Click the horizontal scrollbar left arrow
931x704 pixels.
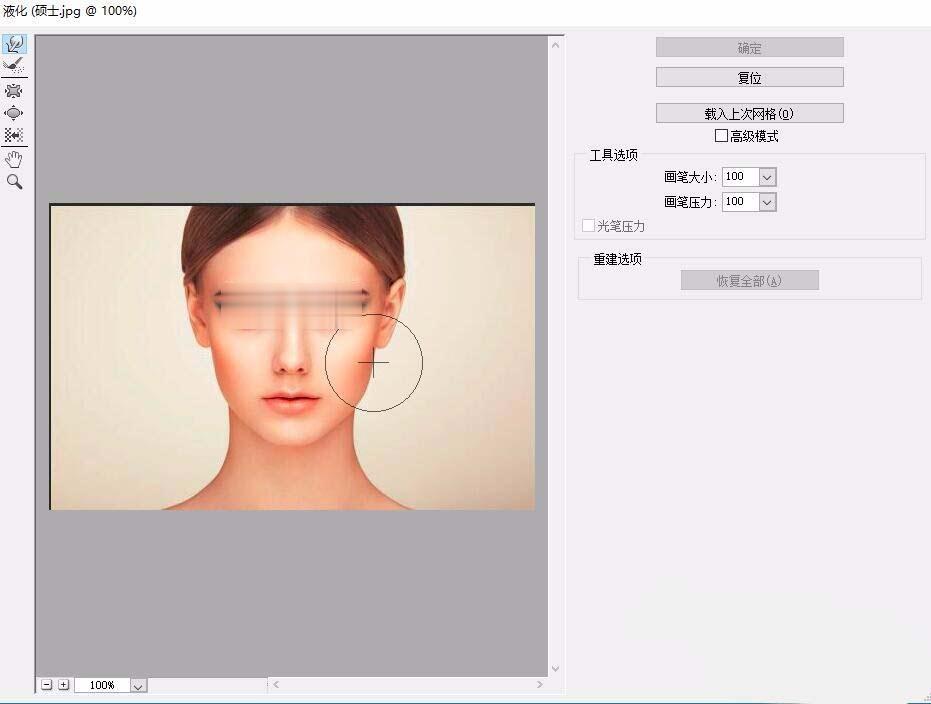click(276, 684)
